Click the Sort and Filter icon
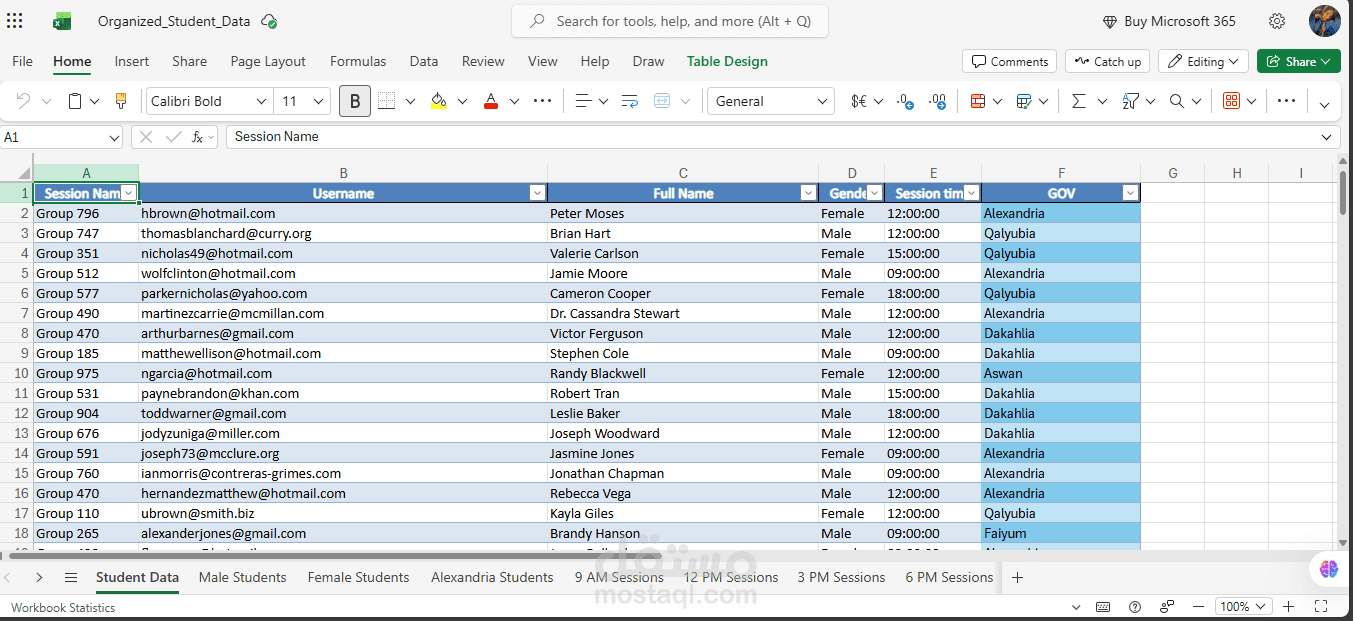This screenshot has width=1353, height=621. [x=1131, y=101]
